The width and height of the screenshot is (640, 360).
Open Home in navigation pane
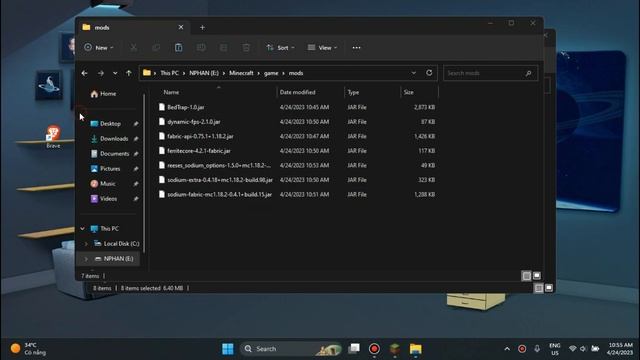click(x=103, y=94)
